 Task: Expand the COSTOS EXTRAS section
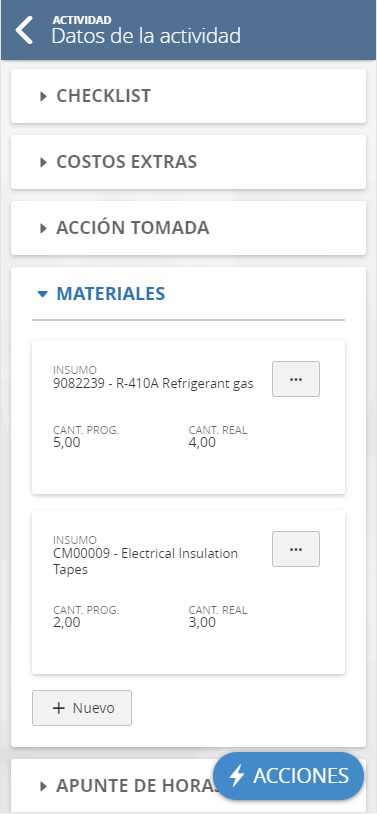[x=188, y=162]
